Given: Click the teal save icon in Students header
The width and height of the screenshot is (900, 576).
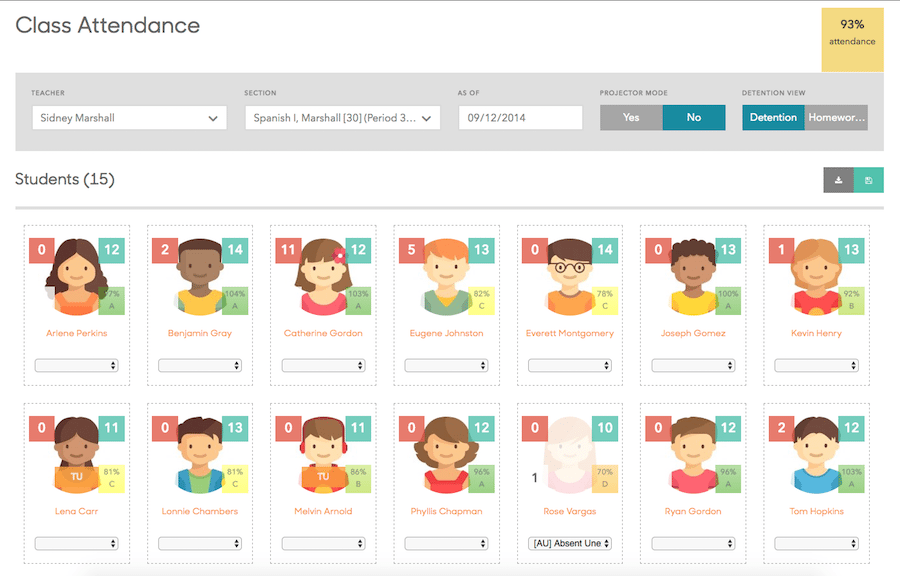Looking at the screenshot, I should (868, 180).
